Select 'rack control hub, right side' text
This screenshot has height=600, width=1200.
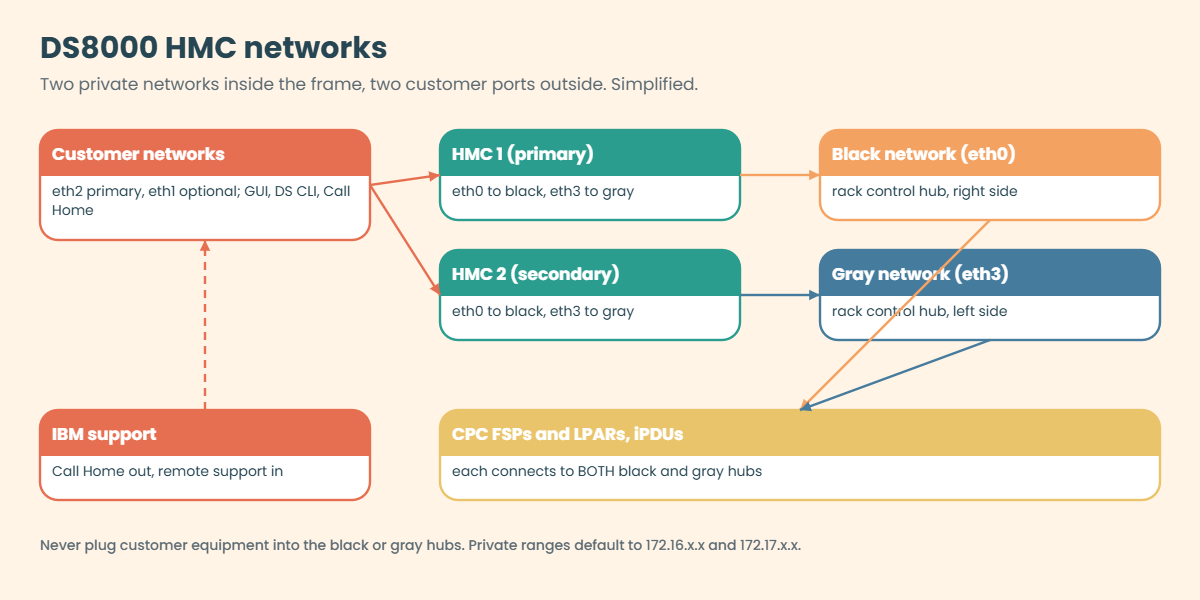point(925,191)
